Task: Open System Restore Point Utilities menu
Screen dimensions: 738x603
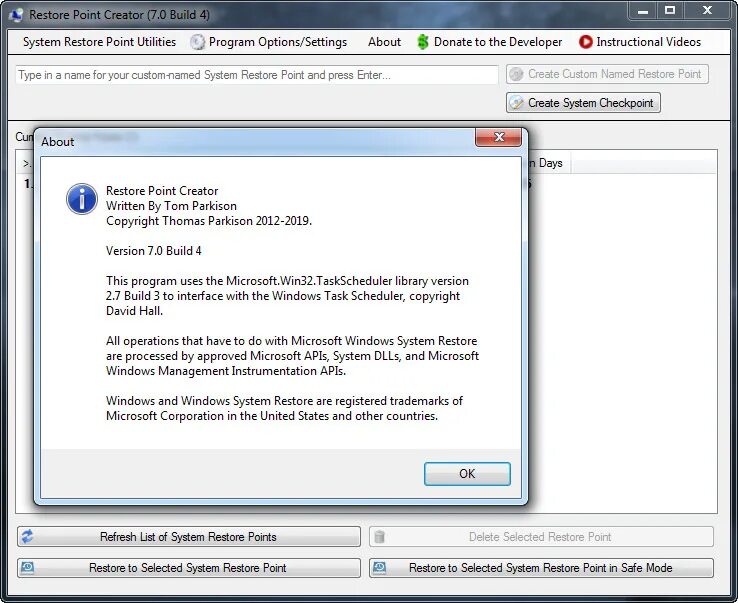Action: 99,42
